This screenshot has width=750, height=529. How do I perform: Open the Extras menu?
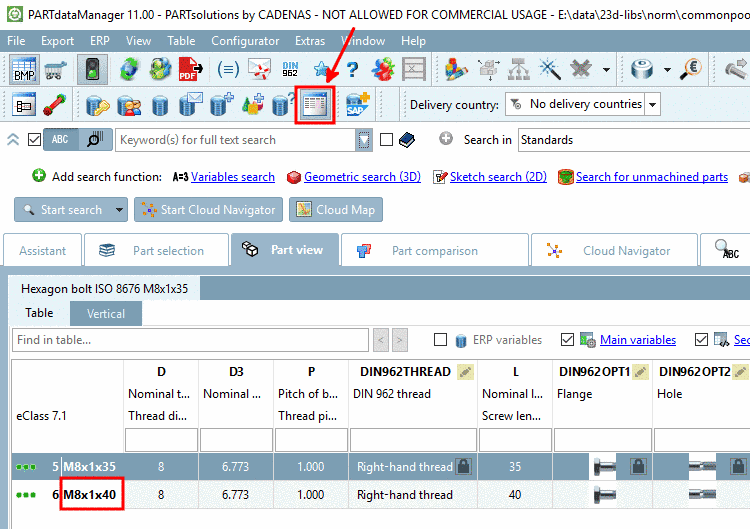pos(310,41)
